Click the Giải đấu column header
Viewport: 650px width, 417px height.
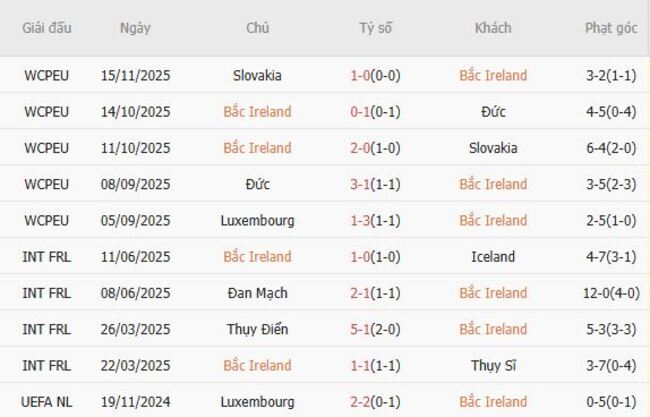[46, 28]
